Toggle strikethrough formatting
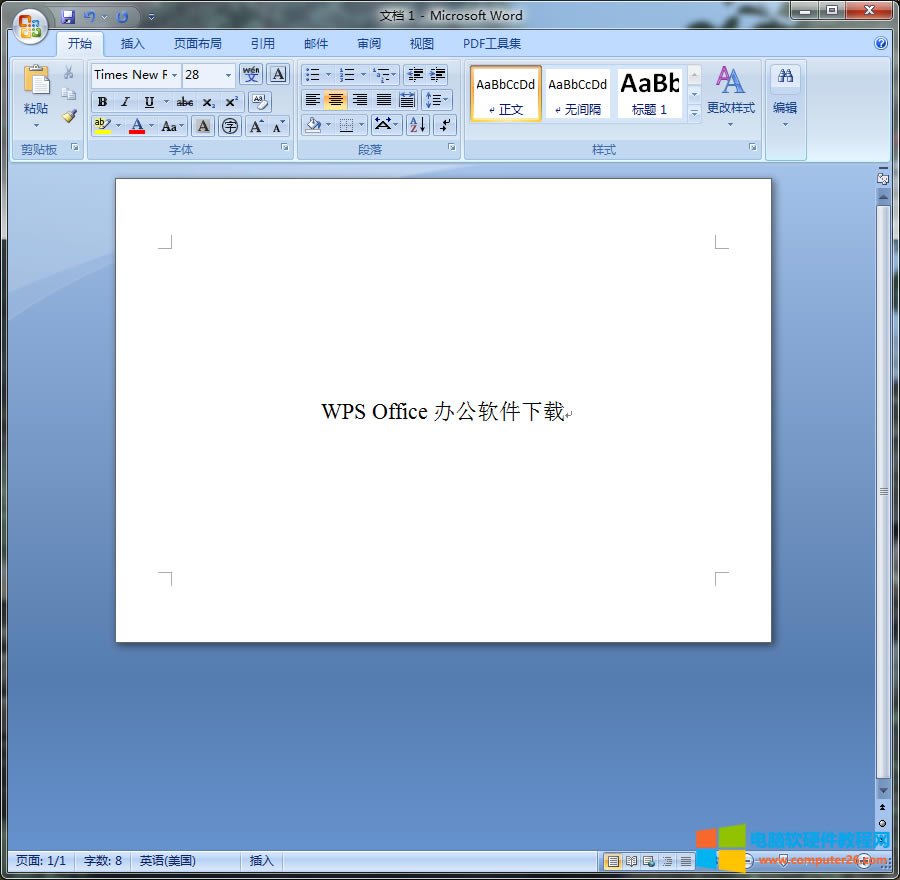The width and height of the screenshot is (900, 880). (184, 102)
